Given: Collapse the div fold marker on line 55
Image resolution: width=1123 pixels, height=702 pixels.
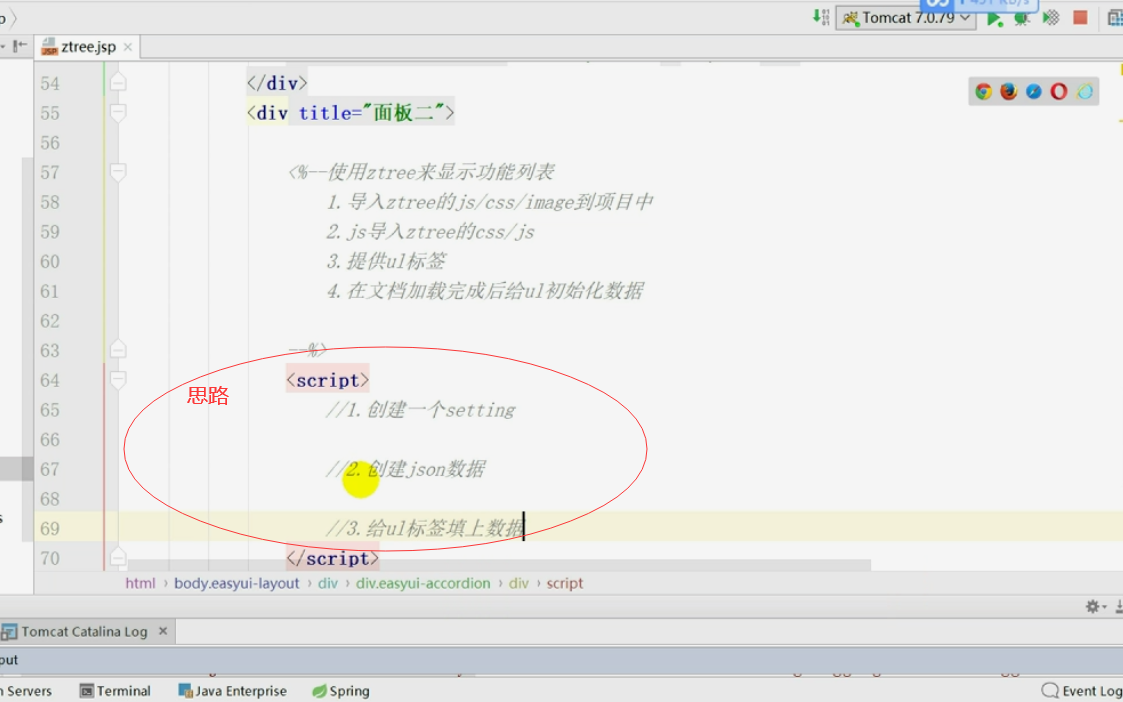Looking at the screenshot, I should [118, 112].
